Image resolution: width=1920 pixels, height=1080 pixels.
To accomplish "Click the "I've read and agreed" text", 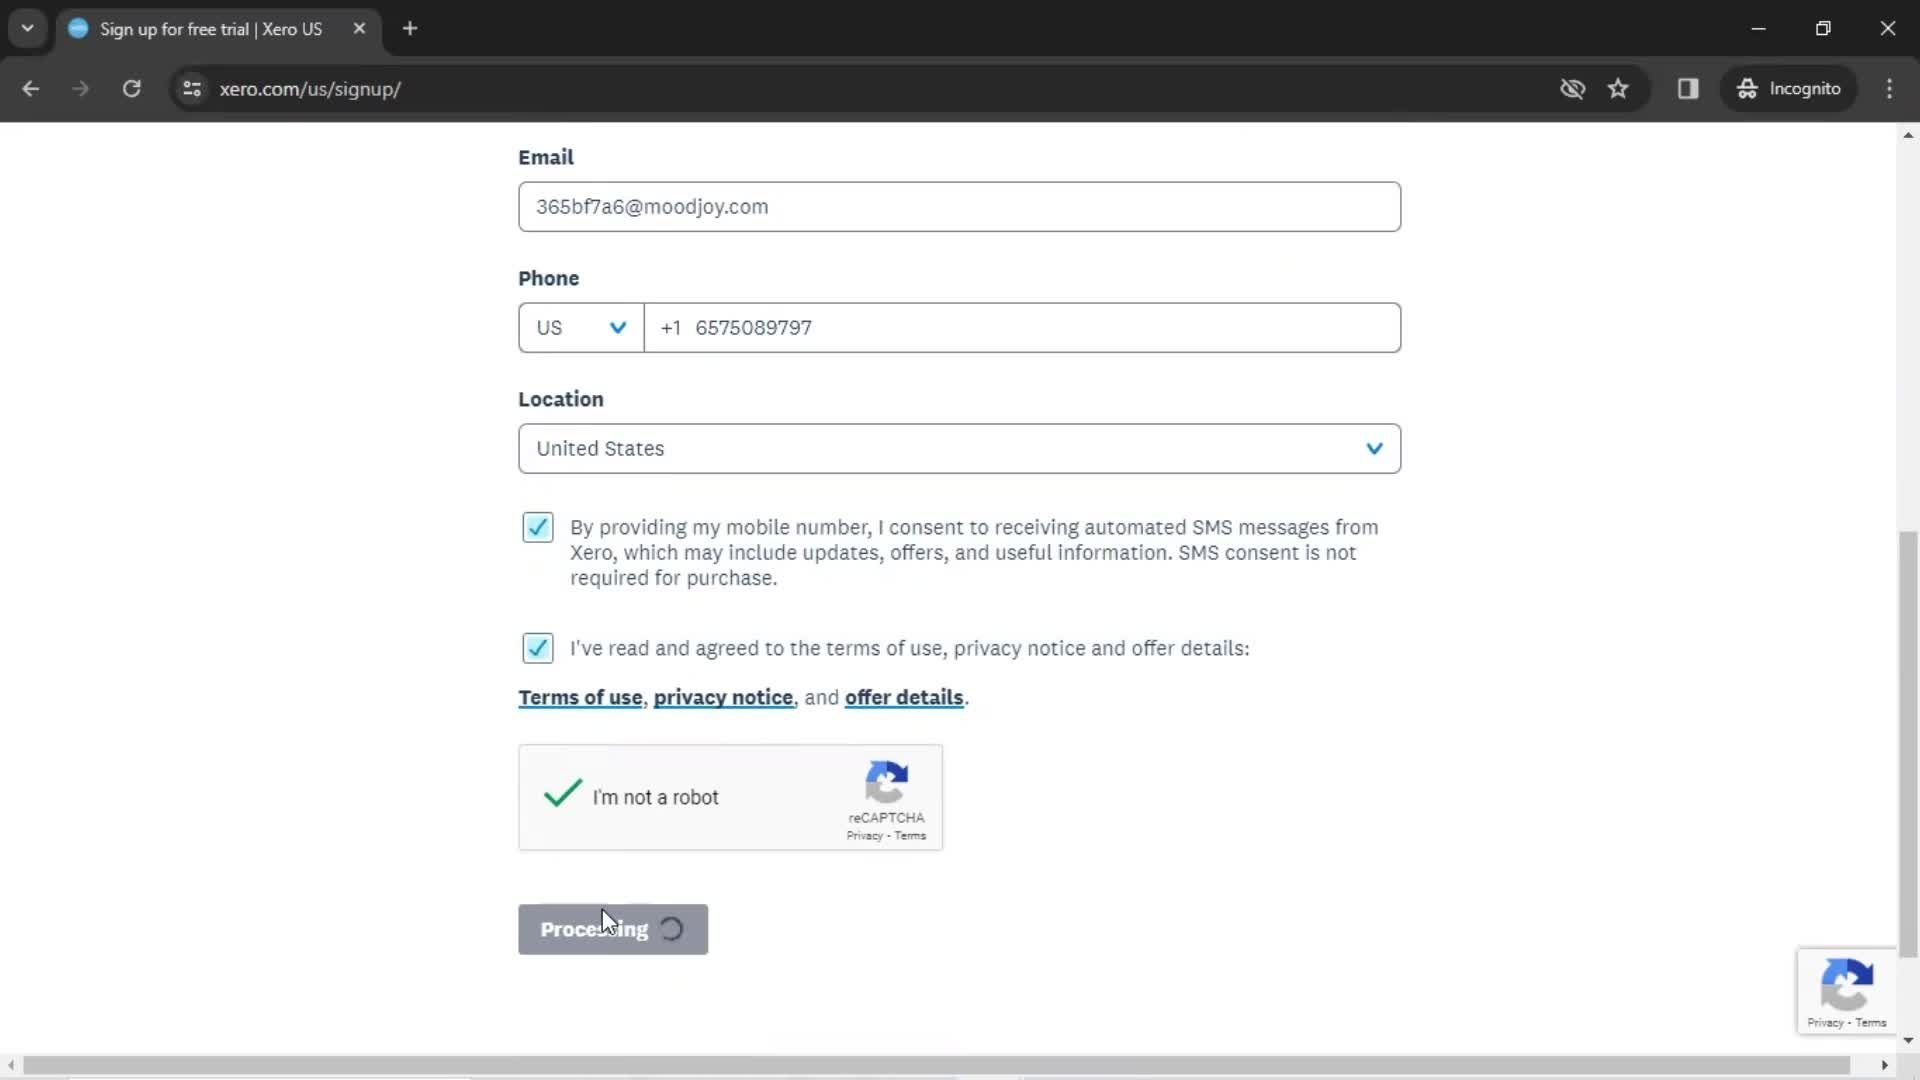I will click(x=910, y=649).
